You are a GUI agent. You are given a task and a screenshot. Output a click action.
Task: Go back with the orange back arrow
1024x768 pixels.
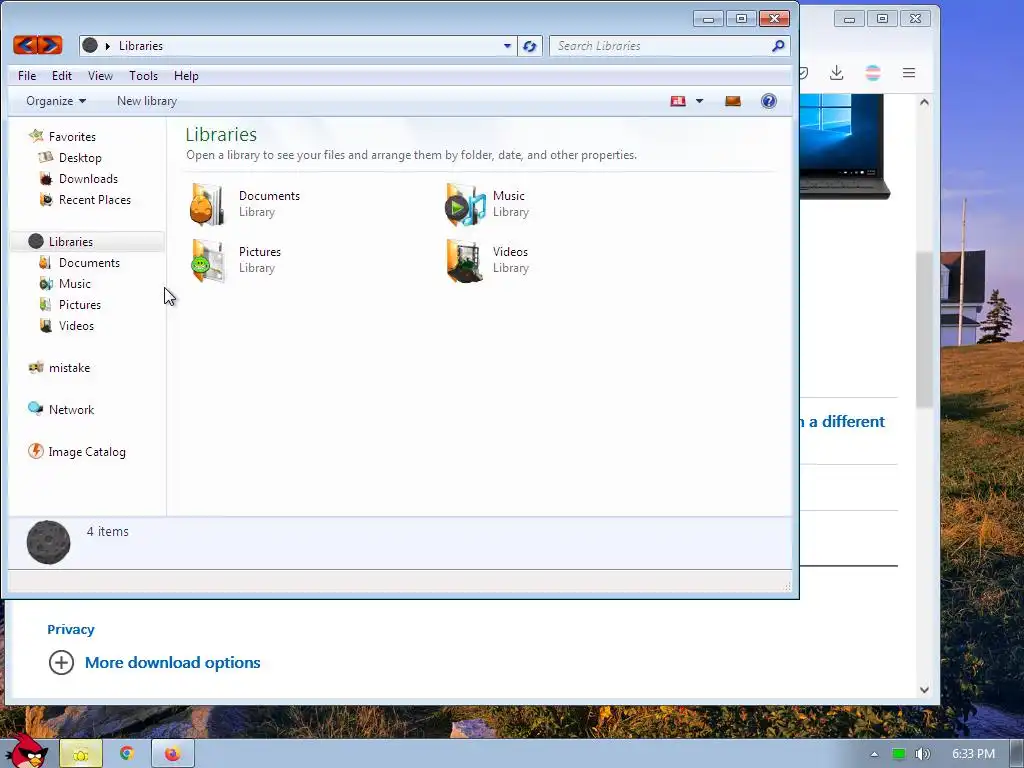click(25, 45)
